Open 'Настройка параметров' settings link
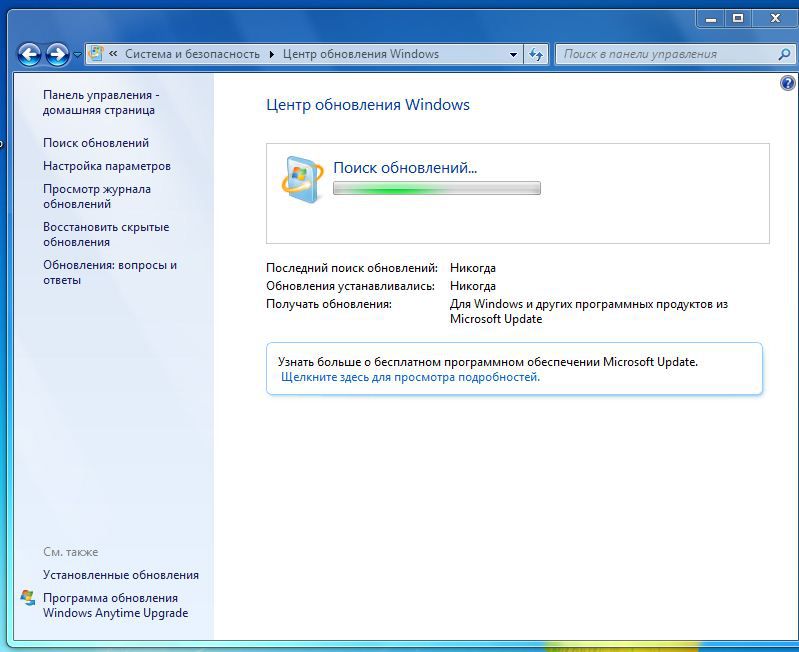 click(x=106, y=166)
